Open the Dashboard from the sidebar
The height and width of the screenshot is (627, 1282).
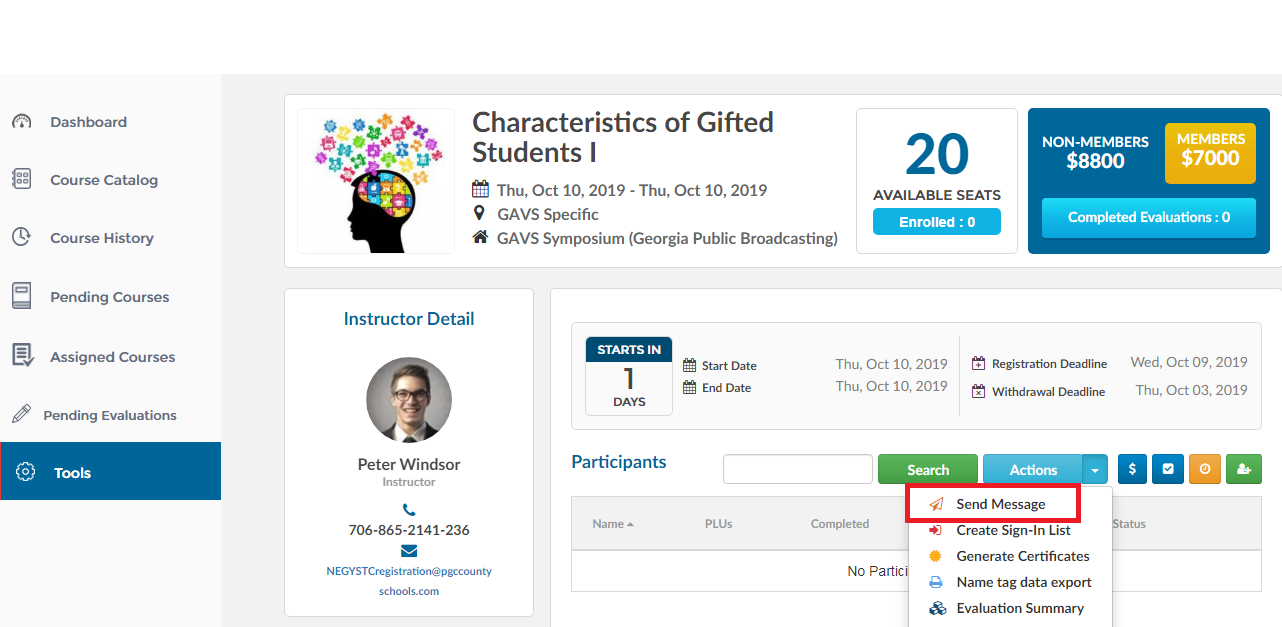tap(88, 122)
